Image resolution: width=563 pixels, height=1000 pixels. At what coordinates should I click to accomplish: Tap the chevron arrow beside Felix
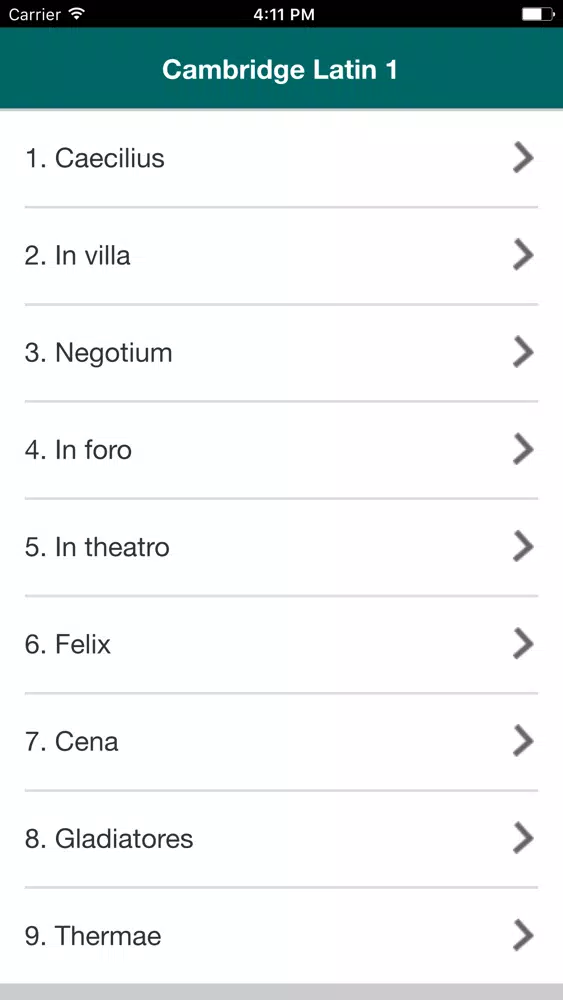click(x=523, y=644)
